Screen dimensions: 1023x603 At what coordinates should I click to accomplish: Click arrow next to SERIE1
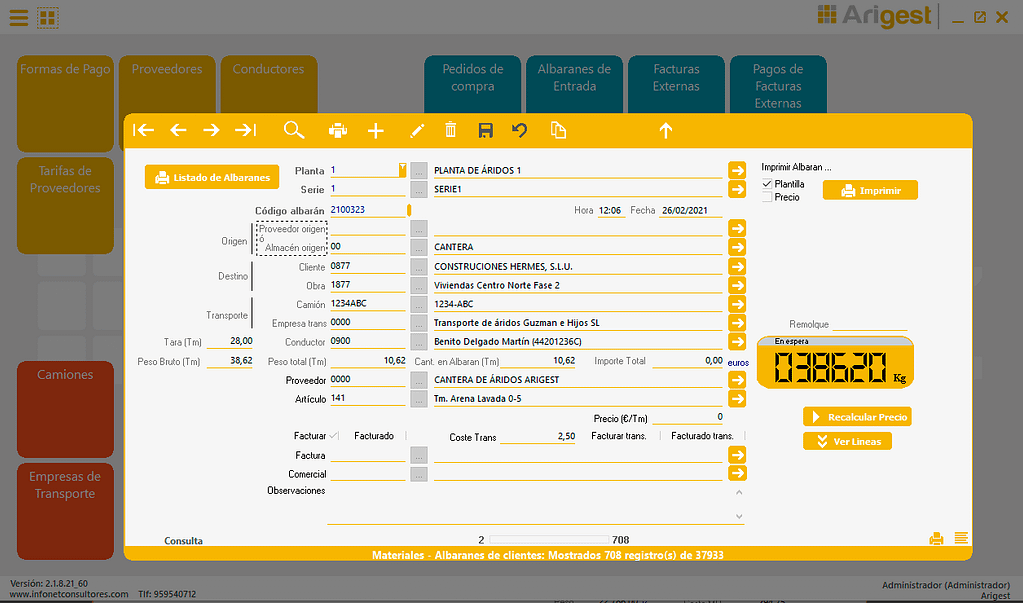coord(737,189)
